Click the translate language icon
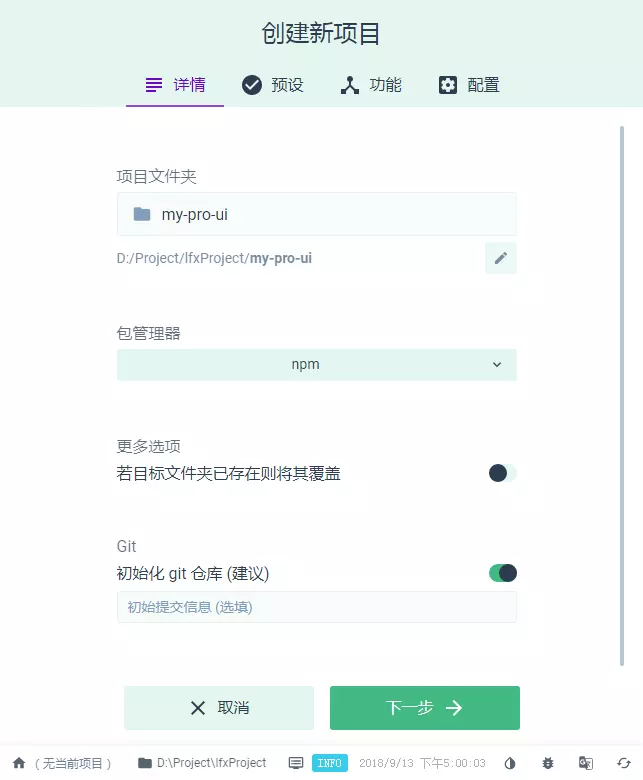The image size is (643, 780). (x=586, y=763)
